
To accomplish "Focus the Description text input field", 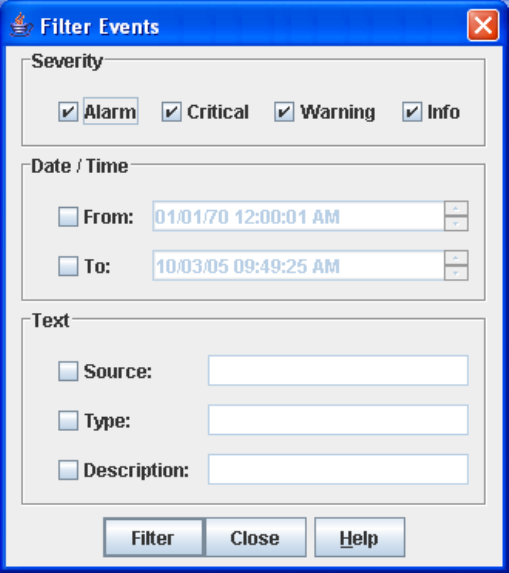I will pyautogui.click(x=338, y=469).
